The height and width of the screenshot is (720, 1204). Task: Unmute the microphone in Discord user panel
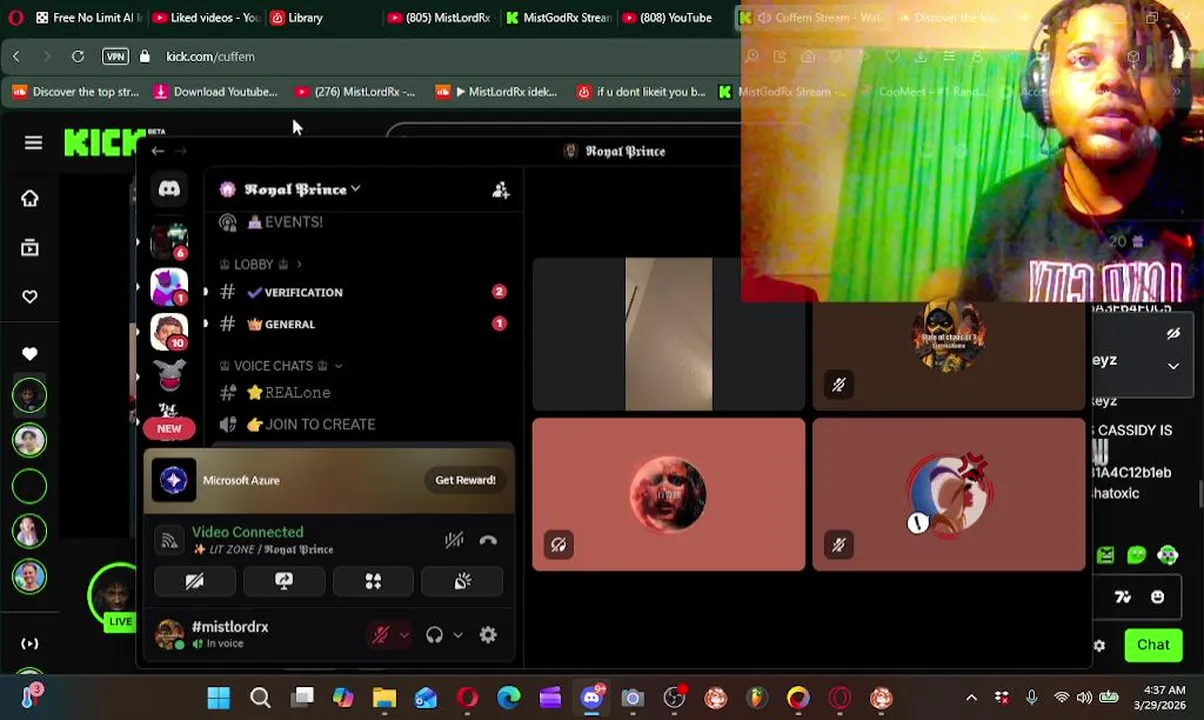[x=381, y=635]
